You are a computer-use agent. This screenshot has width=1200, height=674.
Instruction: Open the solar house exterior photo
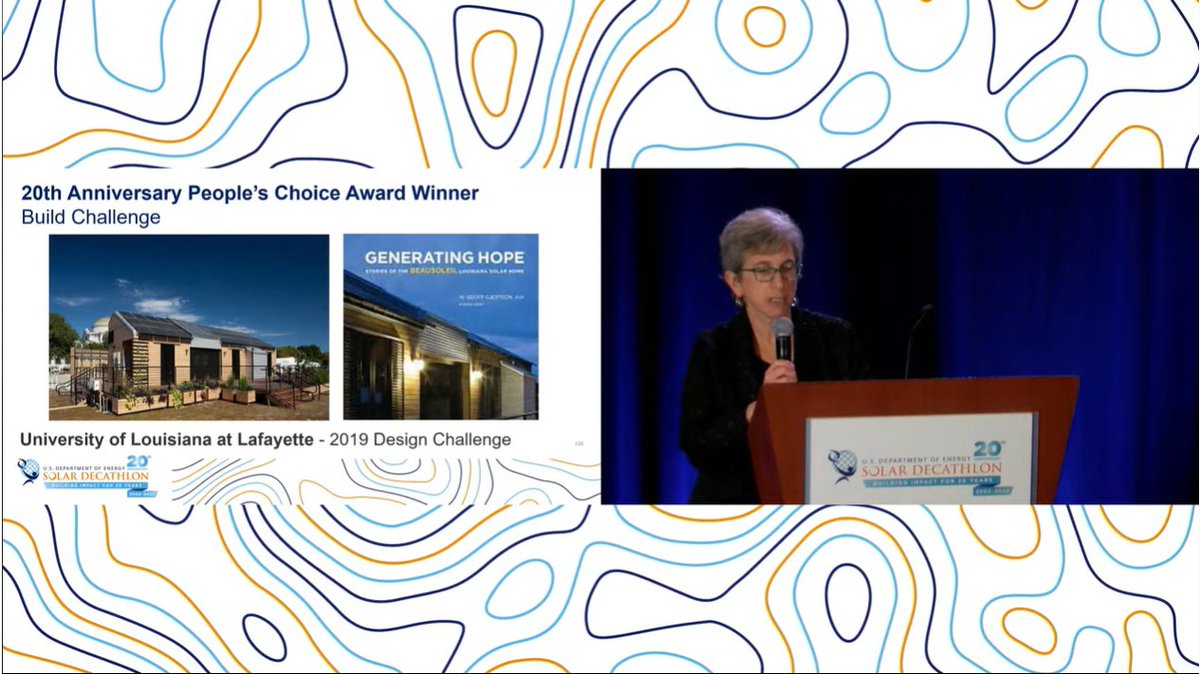click(x=189, y=327)
